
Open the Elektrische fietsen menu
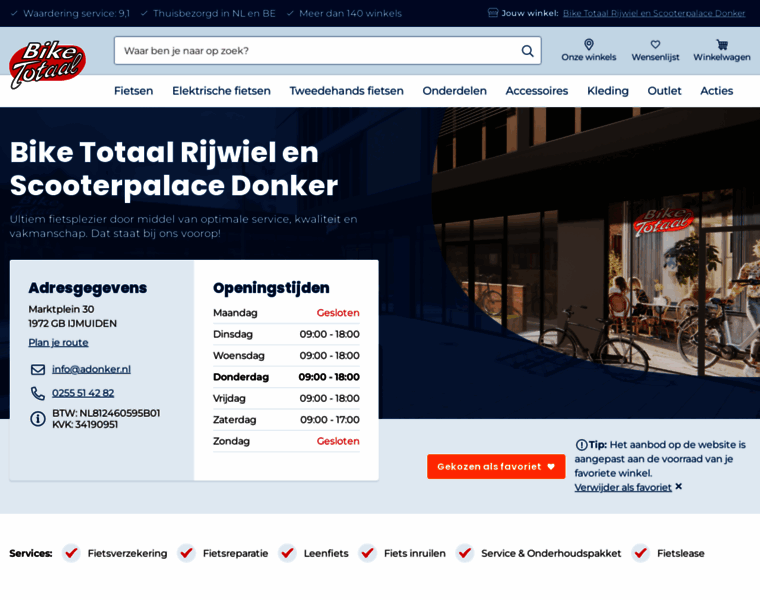[x=221, y=91]
